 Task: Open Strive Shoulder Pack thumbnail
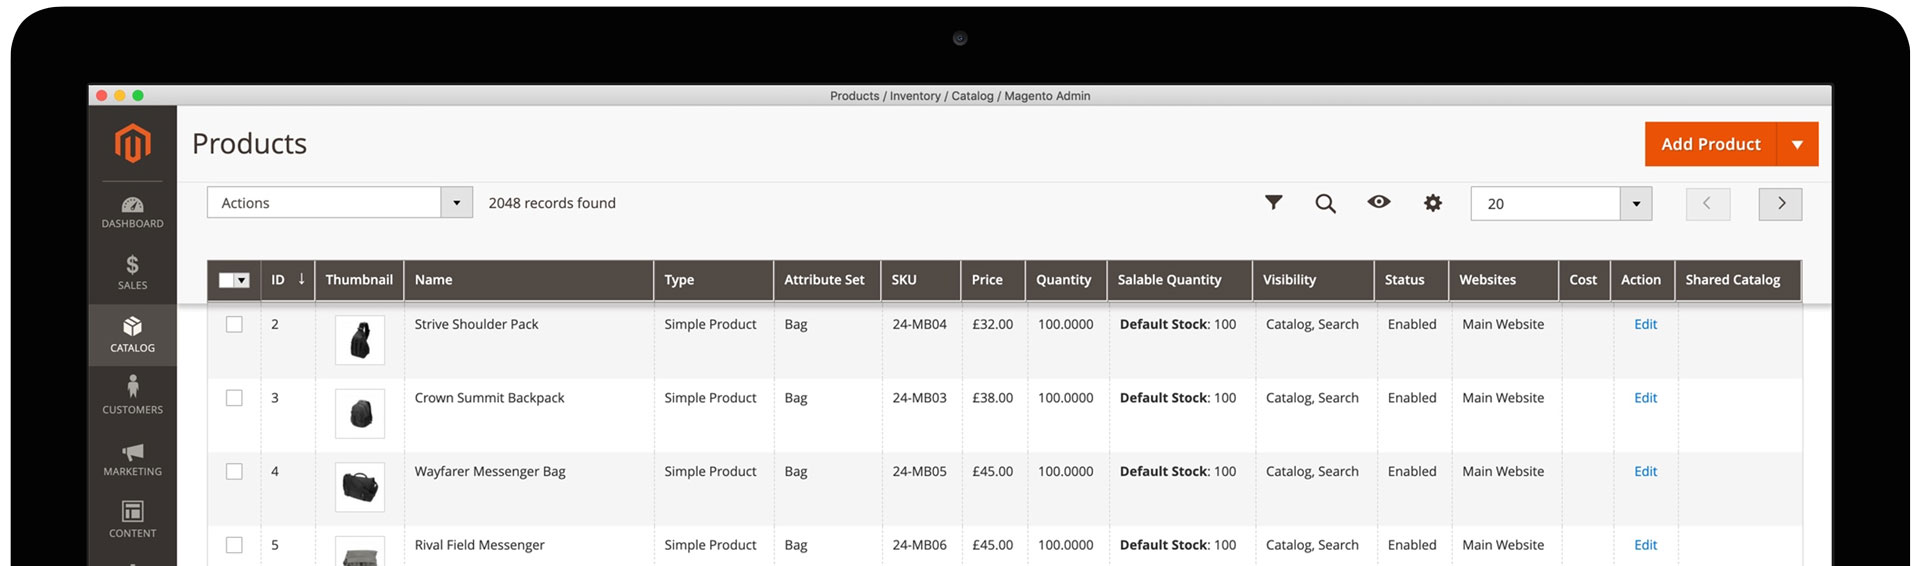[x=360, y=341]
